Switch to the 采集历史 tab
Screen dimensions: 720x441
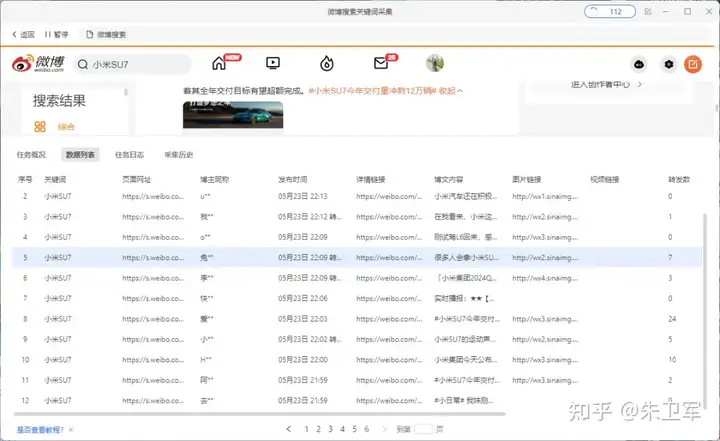pos(179,155)
